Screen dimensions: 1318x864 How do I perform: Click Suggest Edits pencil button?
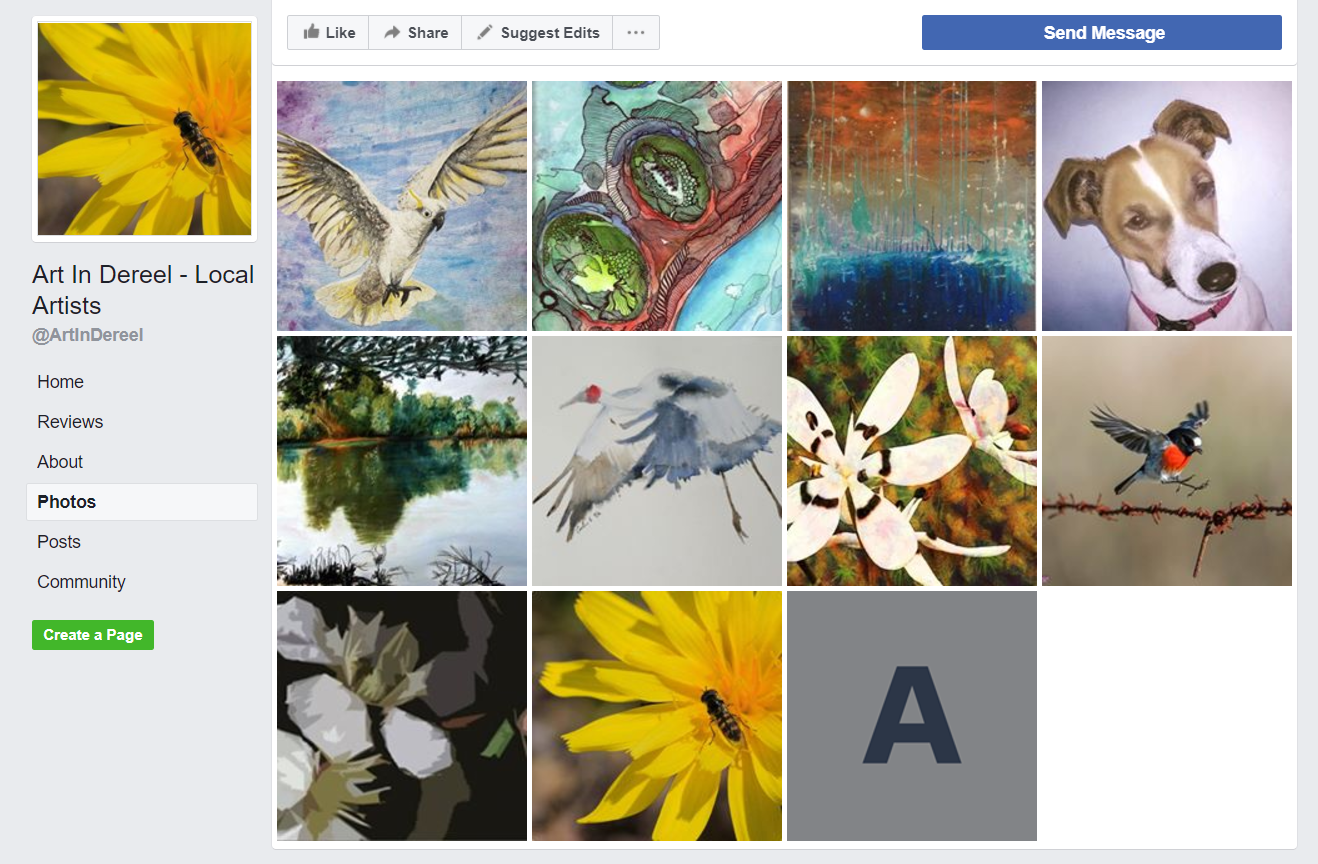[x=537, y=32]
